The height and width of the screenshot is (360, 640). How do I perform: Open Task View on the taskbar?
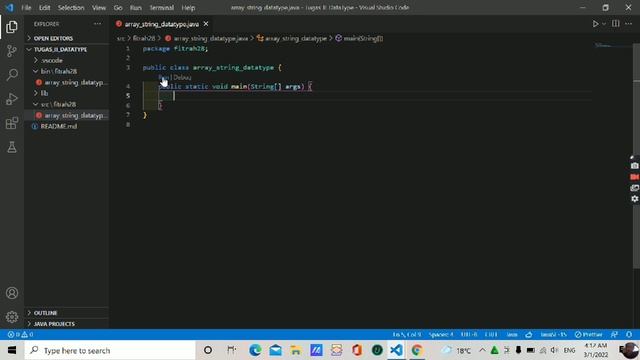[x=231, y=350]
